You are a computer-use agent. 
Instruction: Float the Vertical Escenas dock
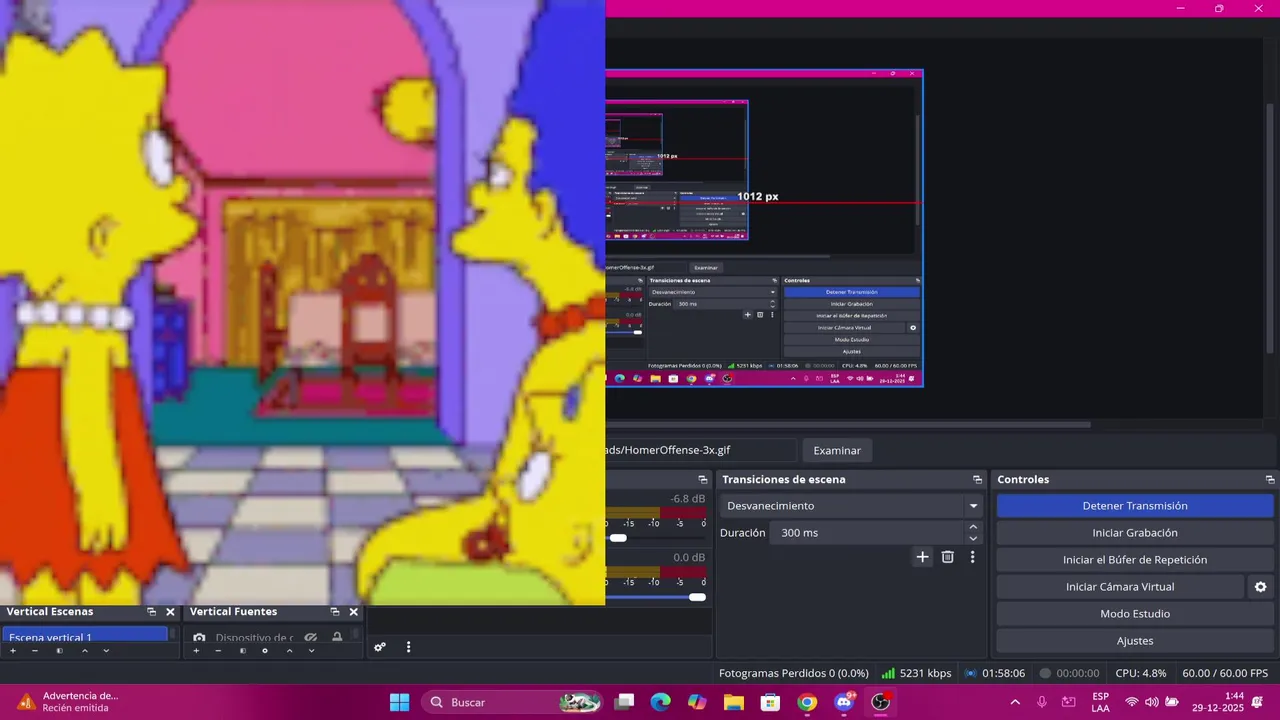[152, 612]
